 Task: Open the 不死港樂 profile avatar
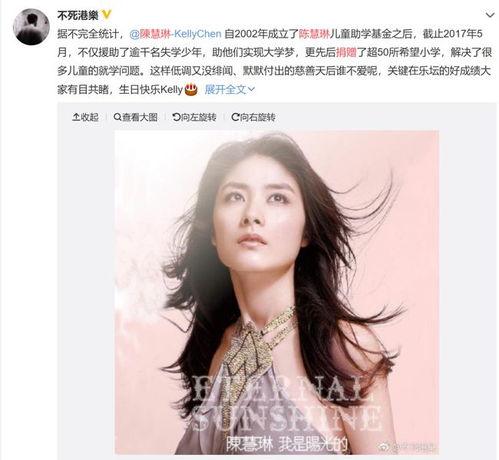31,27
